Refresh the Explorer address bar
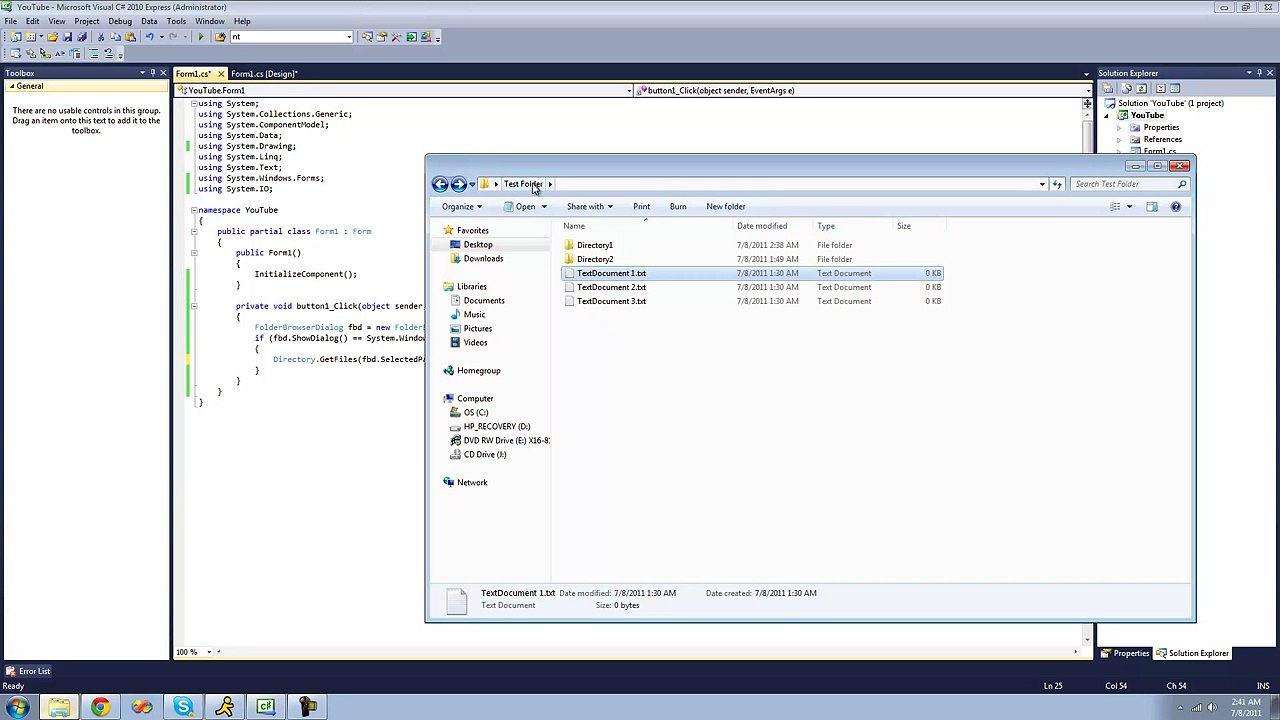Screen dimensions: 1280x720 pos(1057,184)
